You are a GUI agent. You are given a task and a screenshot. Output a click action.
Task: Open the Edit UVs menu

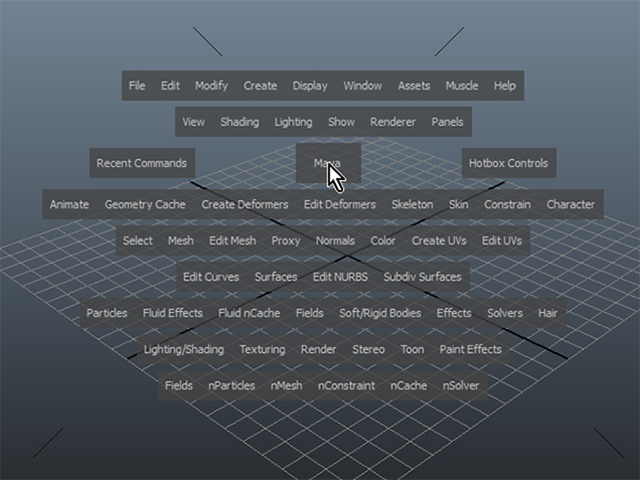coord(502,241)
